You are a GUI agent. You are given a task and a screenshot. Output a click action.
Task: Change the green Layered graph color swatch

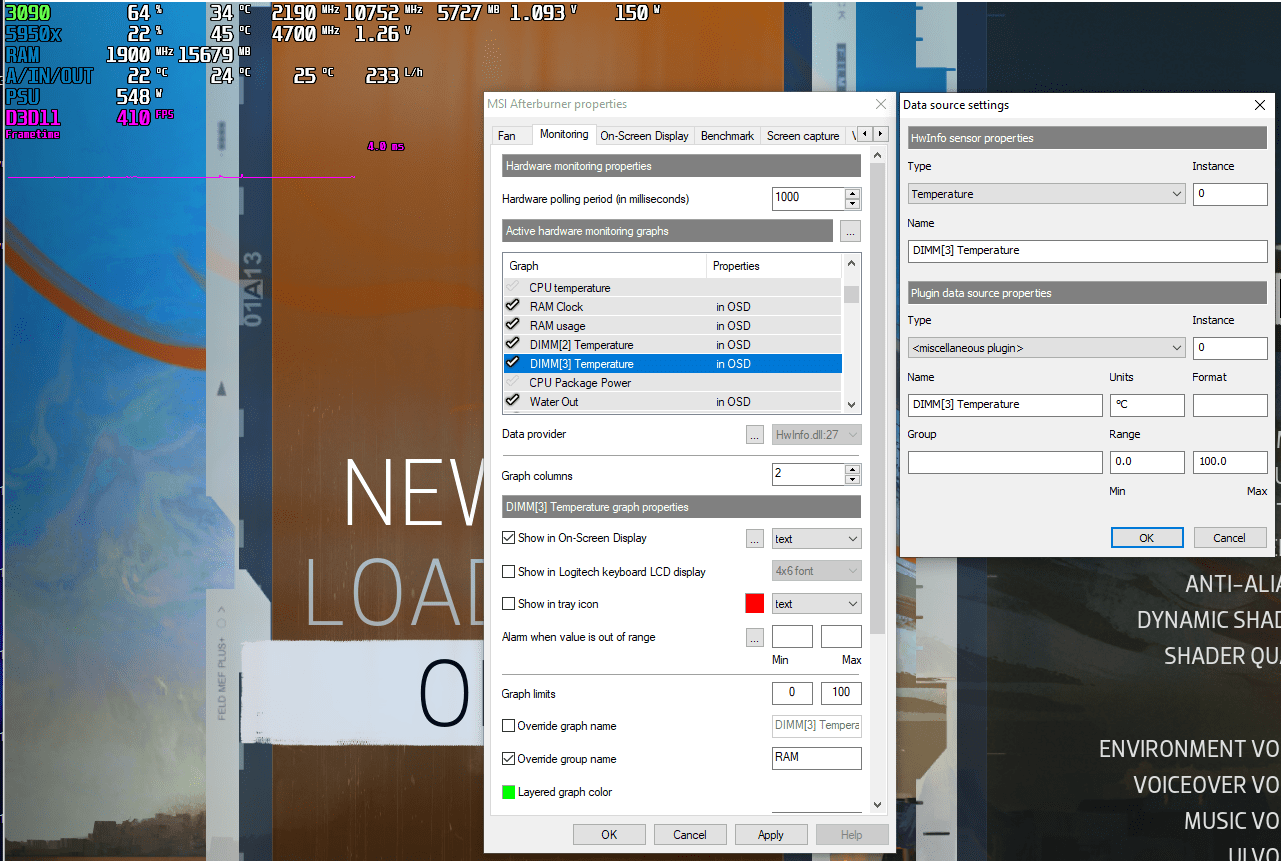coord(509,792)
